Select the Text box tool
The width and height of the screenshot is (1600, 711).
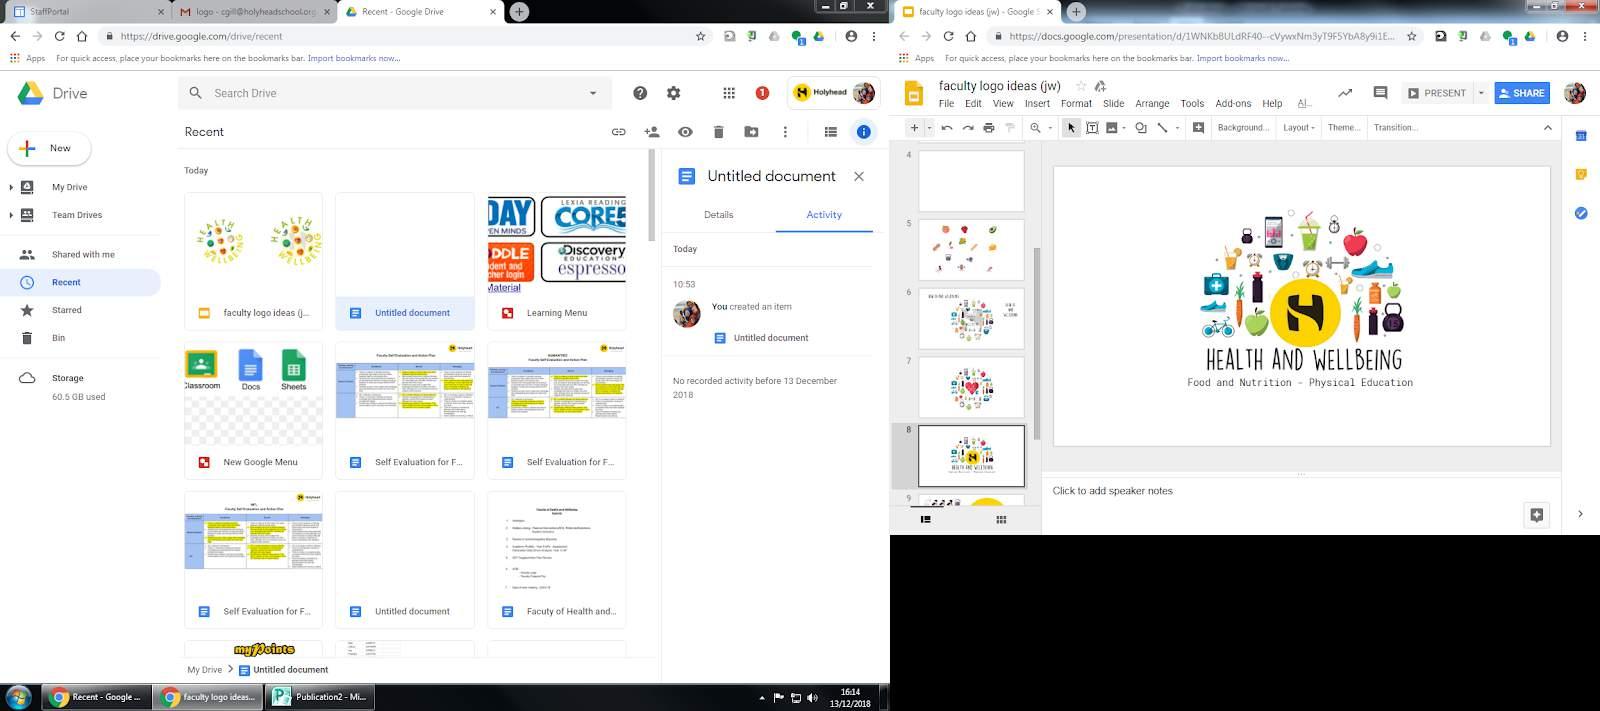pyautogui.click(x=1092, y=128)
